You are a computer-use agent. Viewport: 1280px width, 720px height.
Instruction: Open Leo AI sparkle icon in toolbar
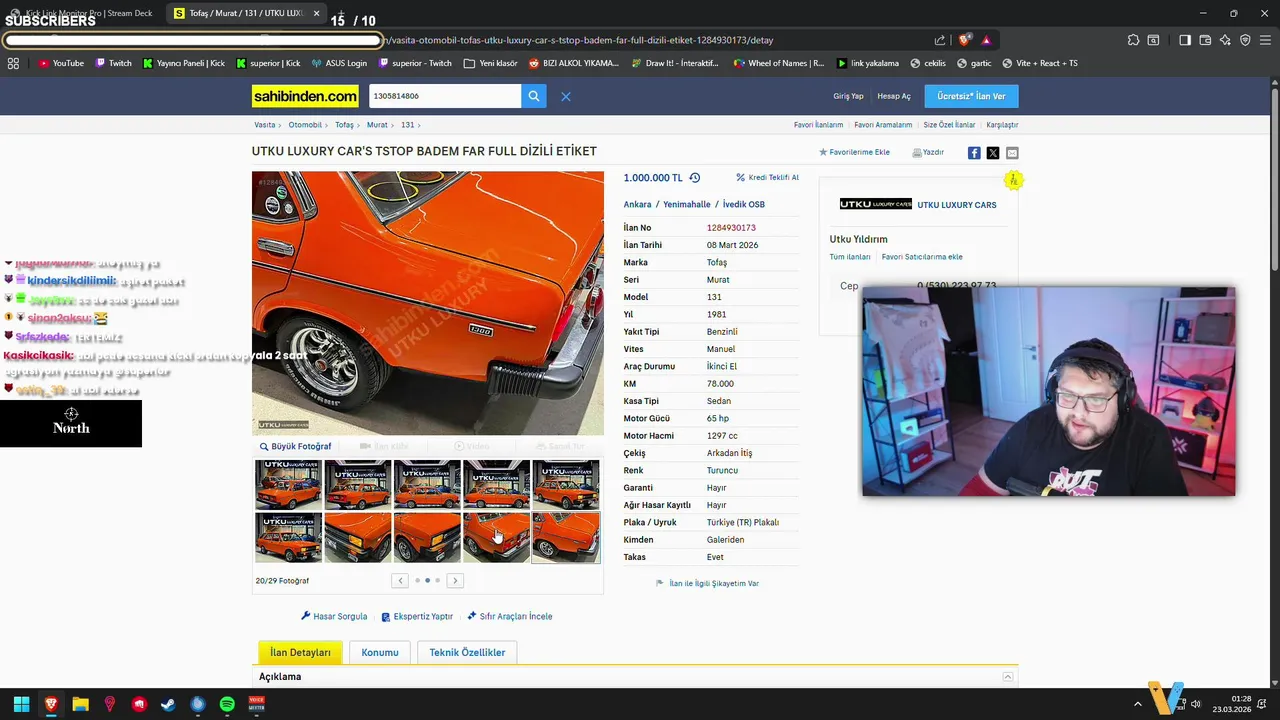1225,40
